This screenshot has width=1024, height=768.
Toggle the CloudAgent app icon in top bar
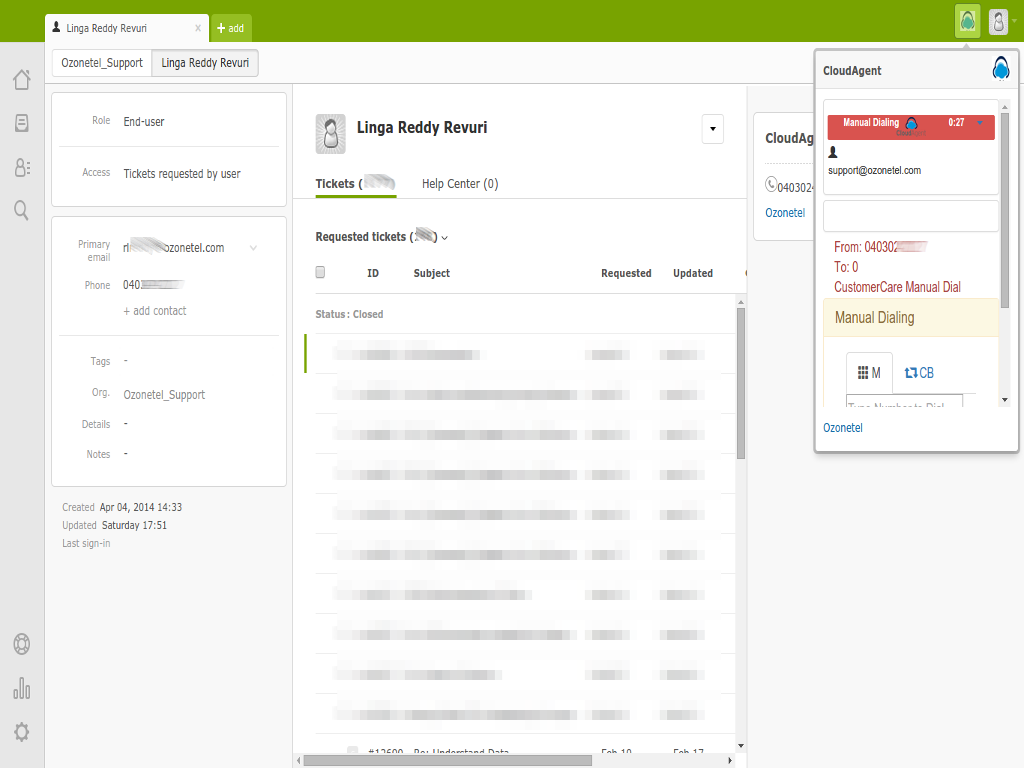click(x=967, y=21)
